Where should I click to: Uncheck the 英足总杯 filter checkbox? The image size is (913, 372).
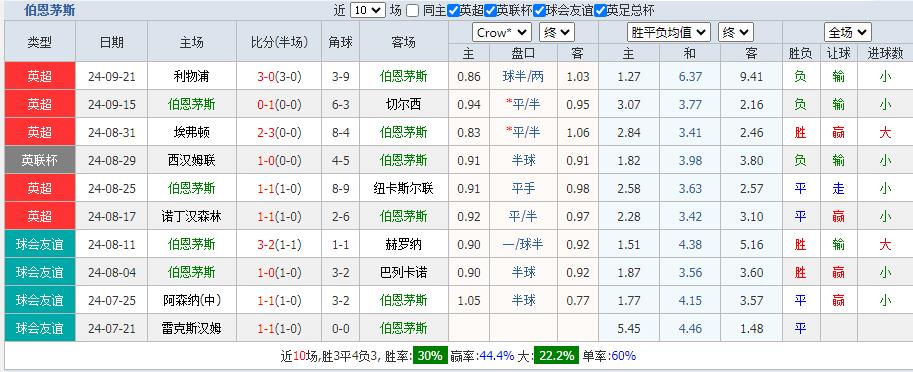pyautogui.click(x=600, y=10)
